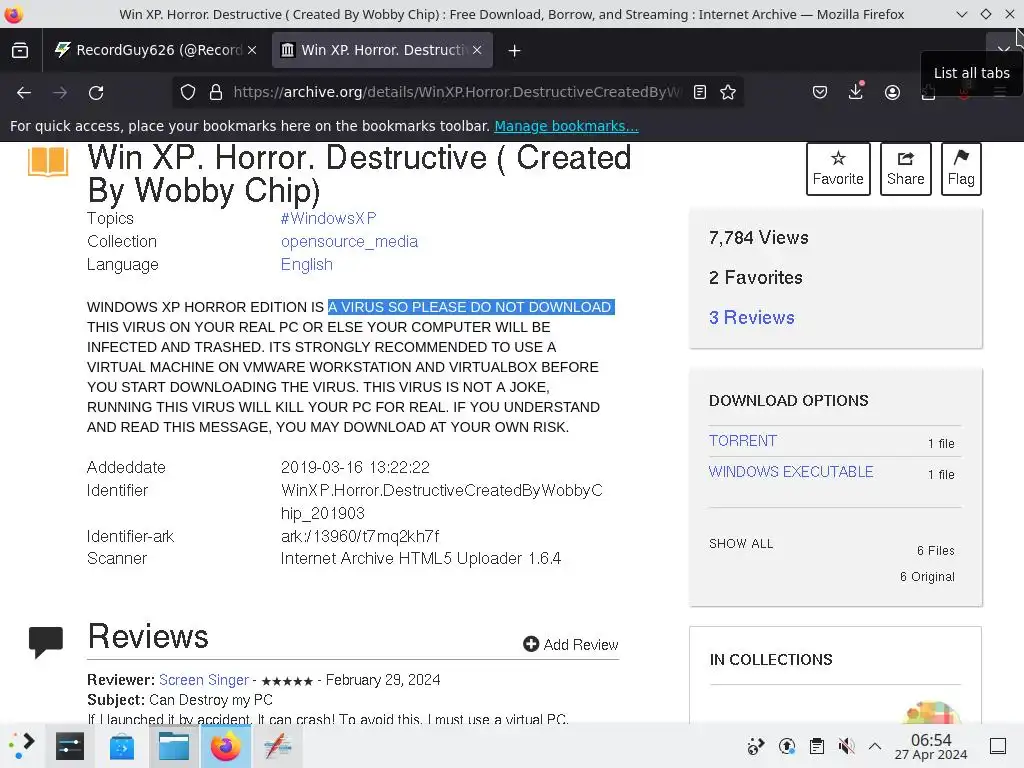The image size is (1024, 768).
Task: Switch to RecordGuy626 tab
Action: (x=155, y=50)
